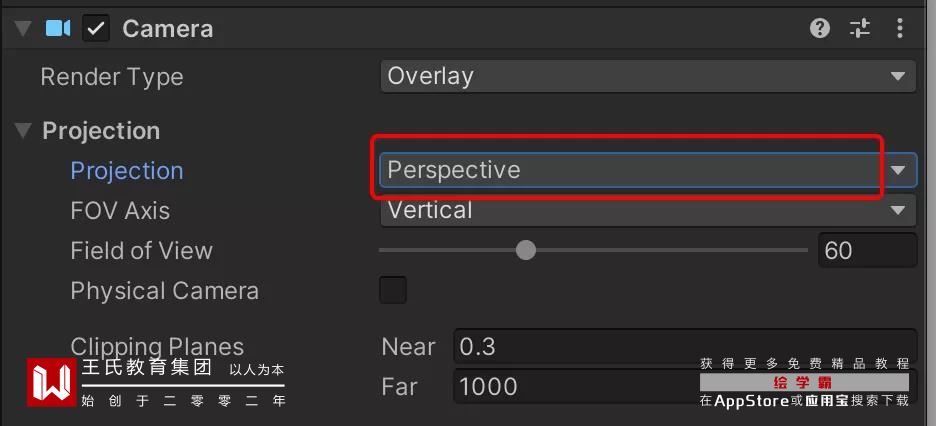Collapse the Projection section foldout

[x=22, y=131]
